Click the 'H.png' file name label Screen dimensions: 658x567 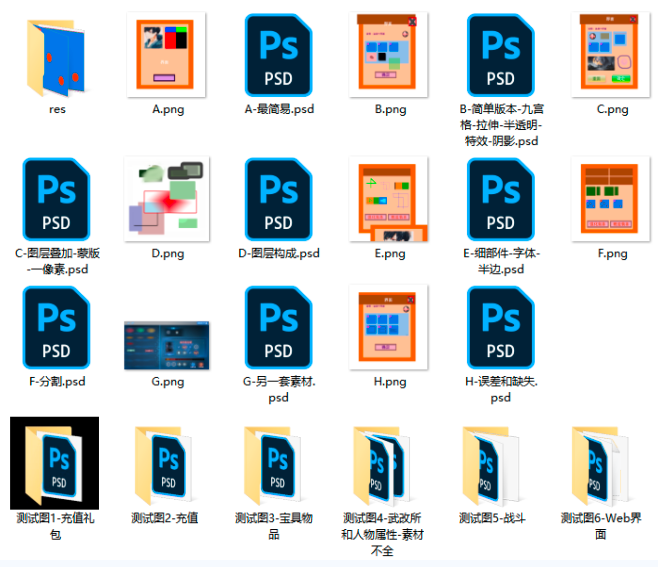tap(390, 382)
